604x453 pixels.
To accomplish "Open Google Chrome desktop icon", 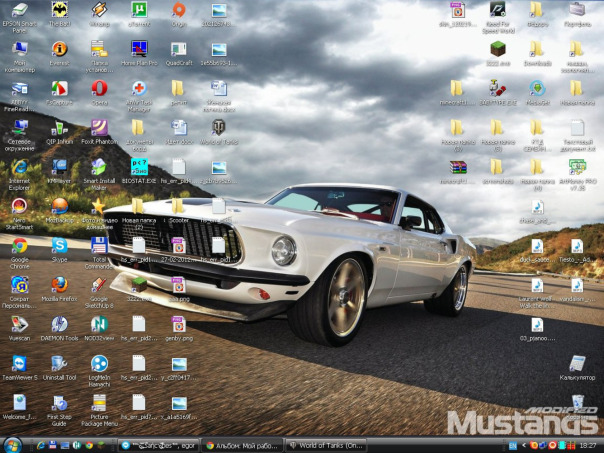I will [19, 246].
